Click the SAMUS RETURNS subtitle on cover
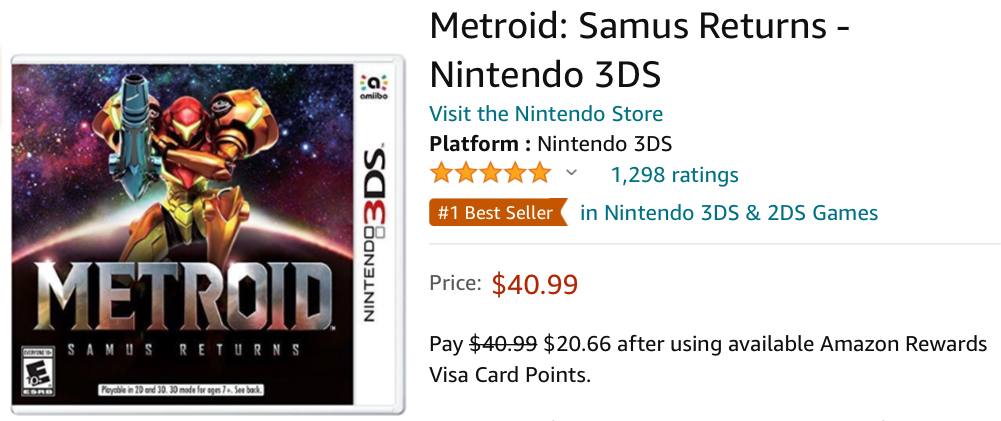 tap(180, 350)
